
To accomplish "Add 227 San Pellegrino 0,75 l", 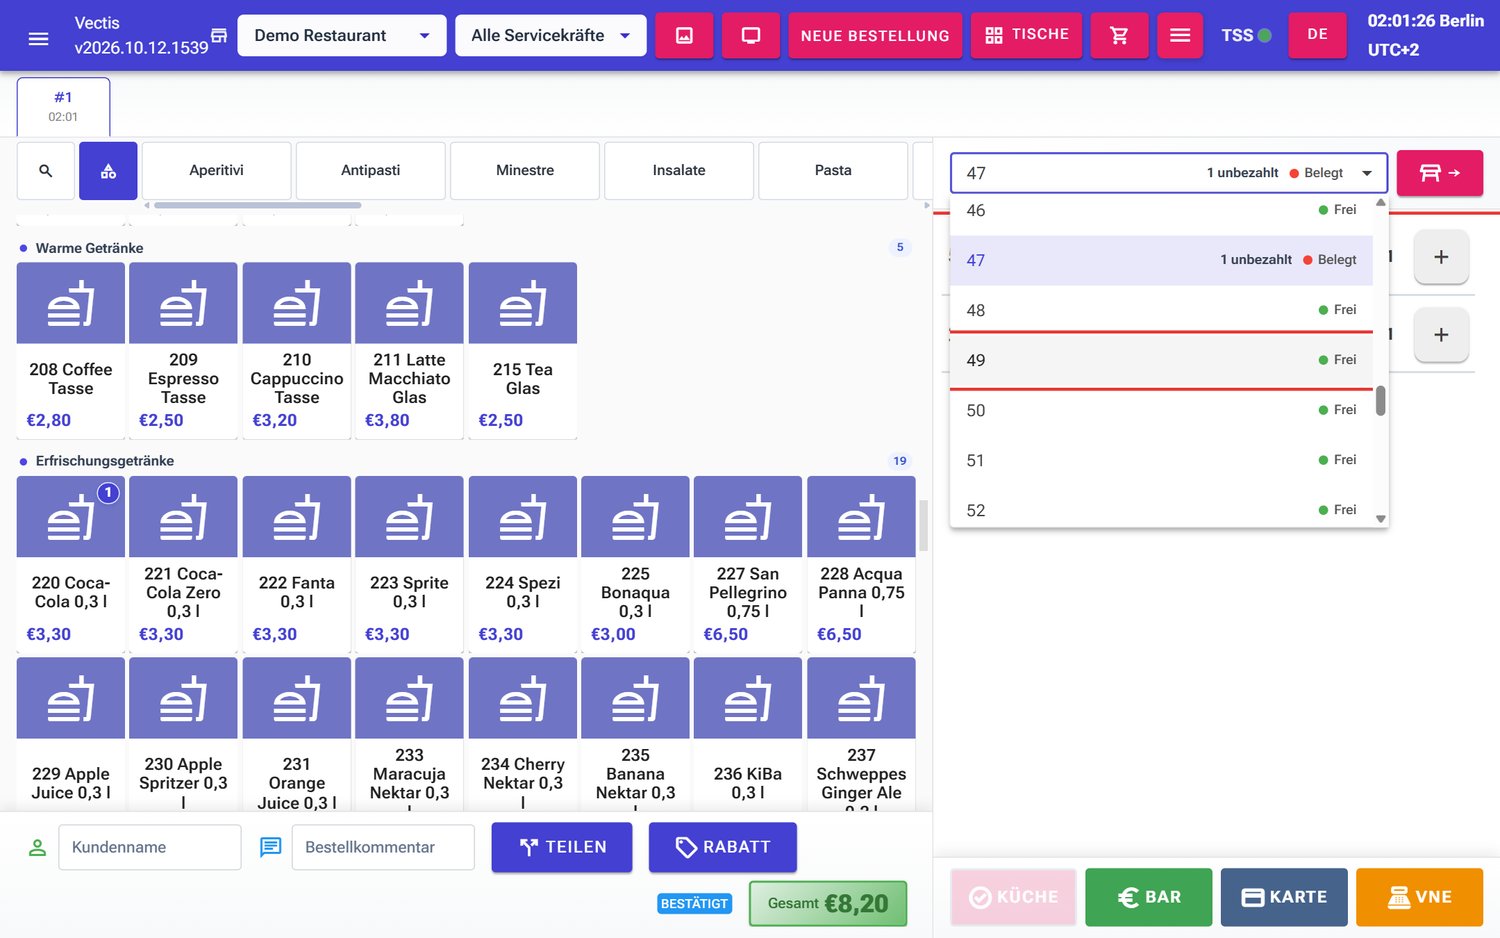I will coord(748,565).
